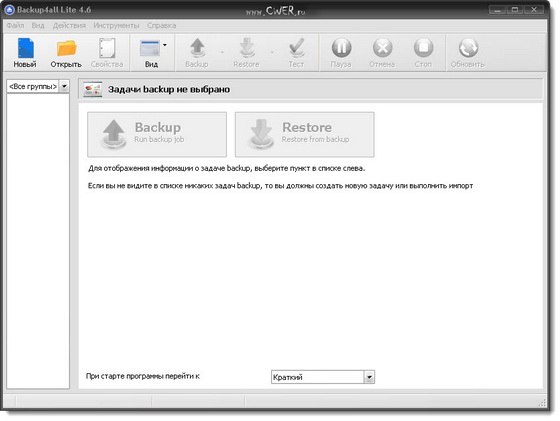The image size is (560, 421).
Task: Expand the Вид toolbar dropdown arrow
Action: tap(165, 45)
